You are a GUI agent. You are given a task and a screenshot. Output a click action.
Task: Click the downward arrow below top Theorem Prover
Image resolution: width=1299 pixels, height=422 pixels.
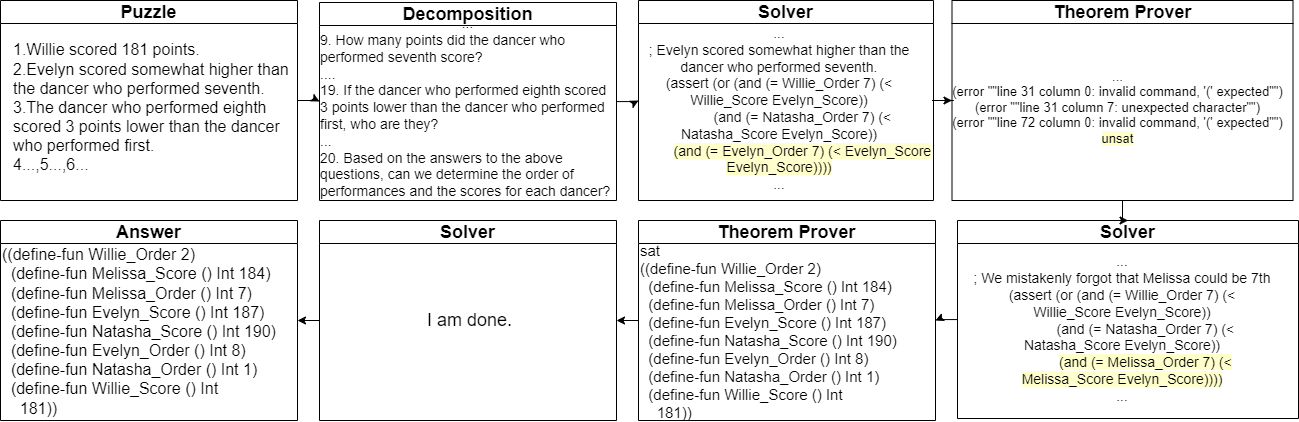(x=1123, y=211)
